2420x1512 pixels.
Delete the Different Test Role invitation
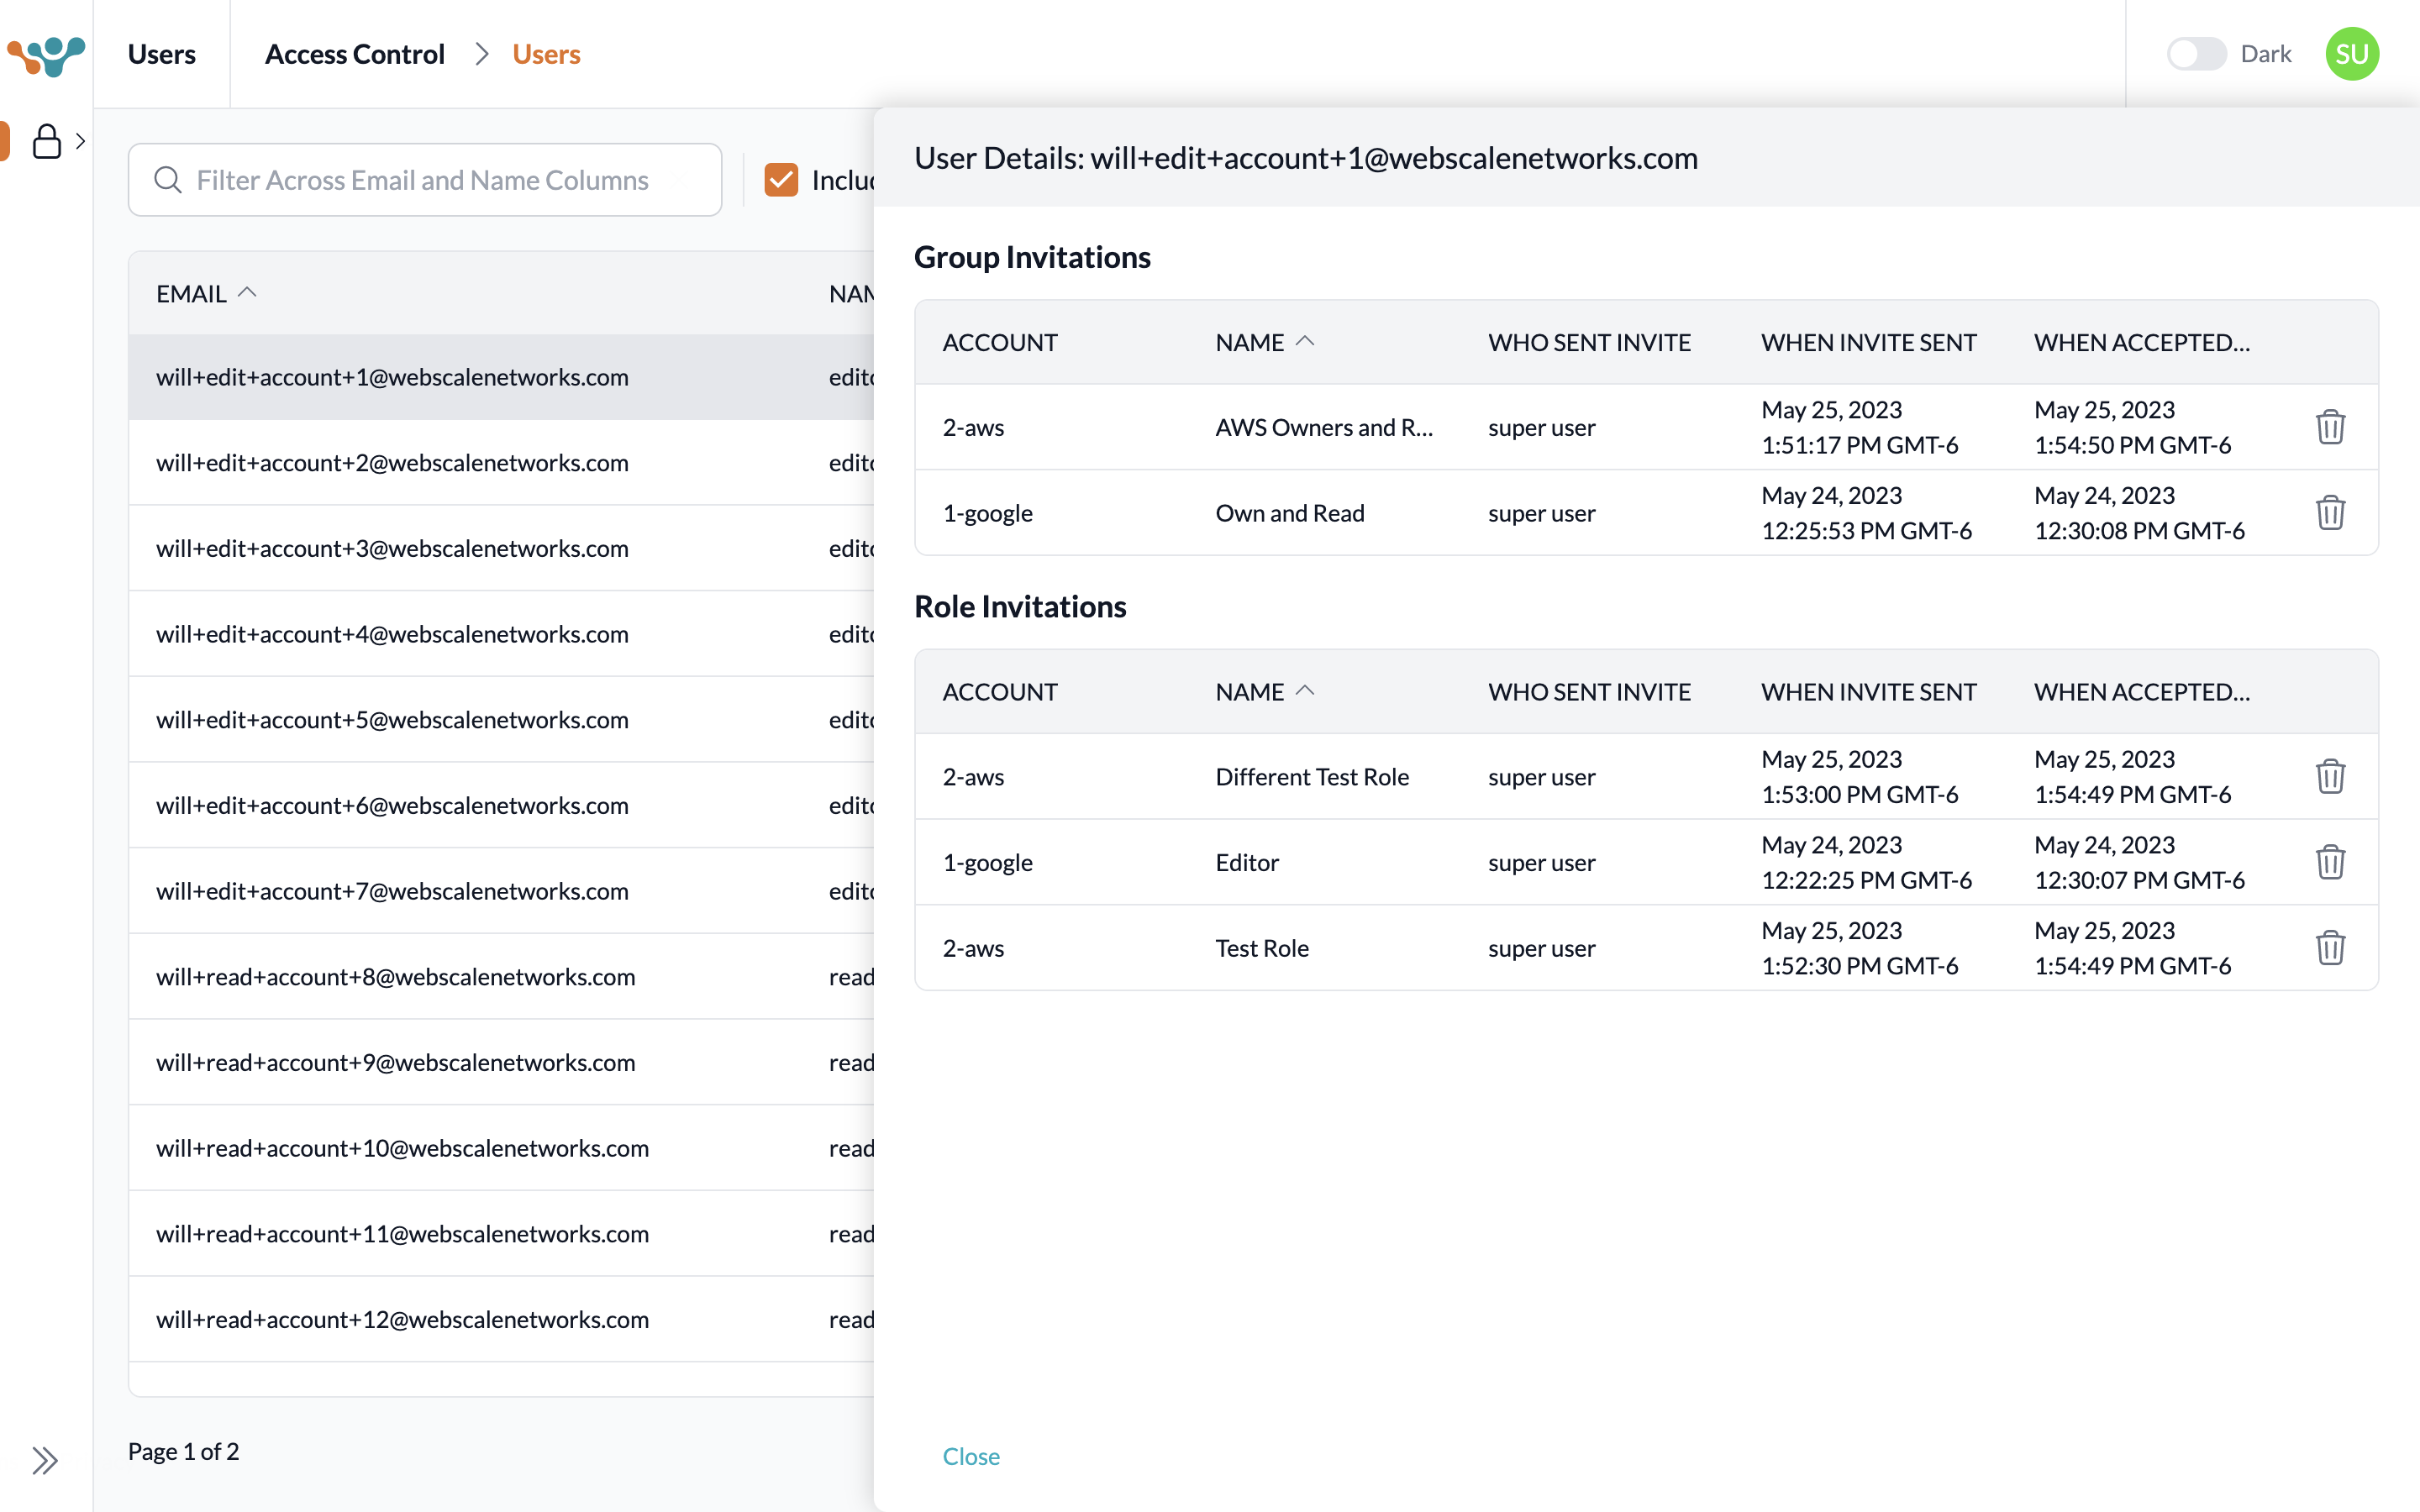2330,776
